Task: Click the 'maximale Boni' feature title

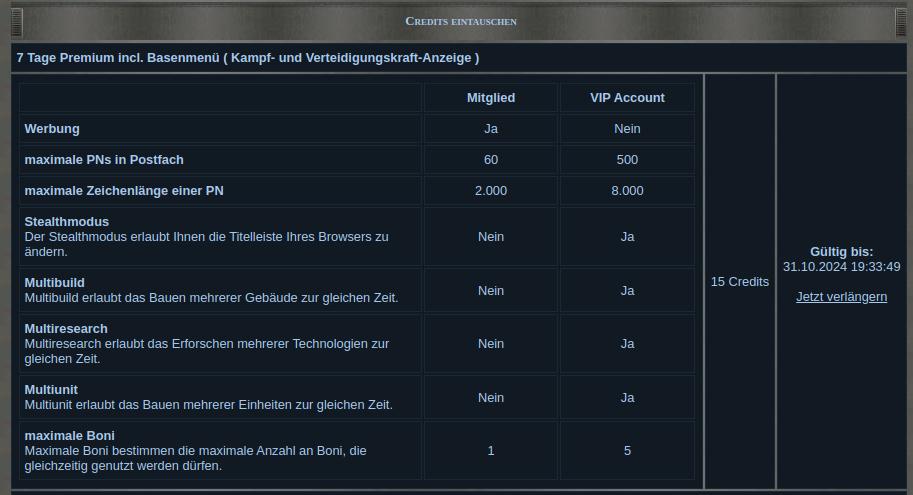Action: coord(70,436)
